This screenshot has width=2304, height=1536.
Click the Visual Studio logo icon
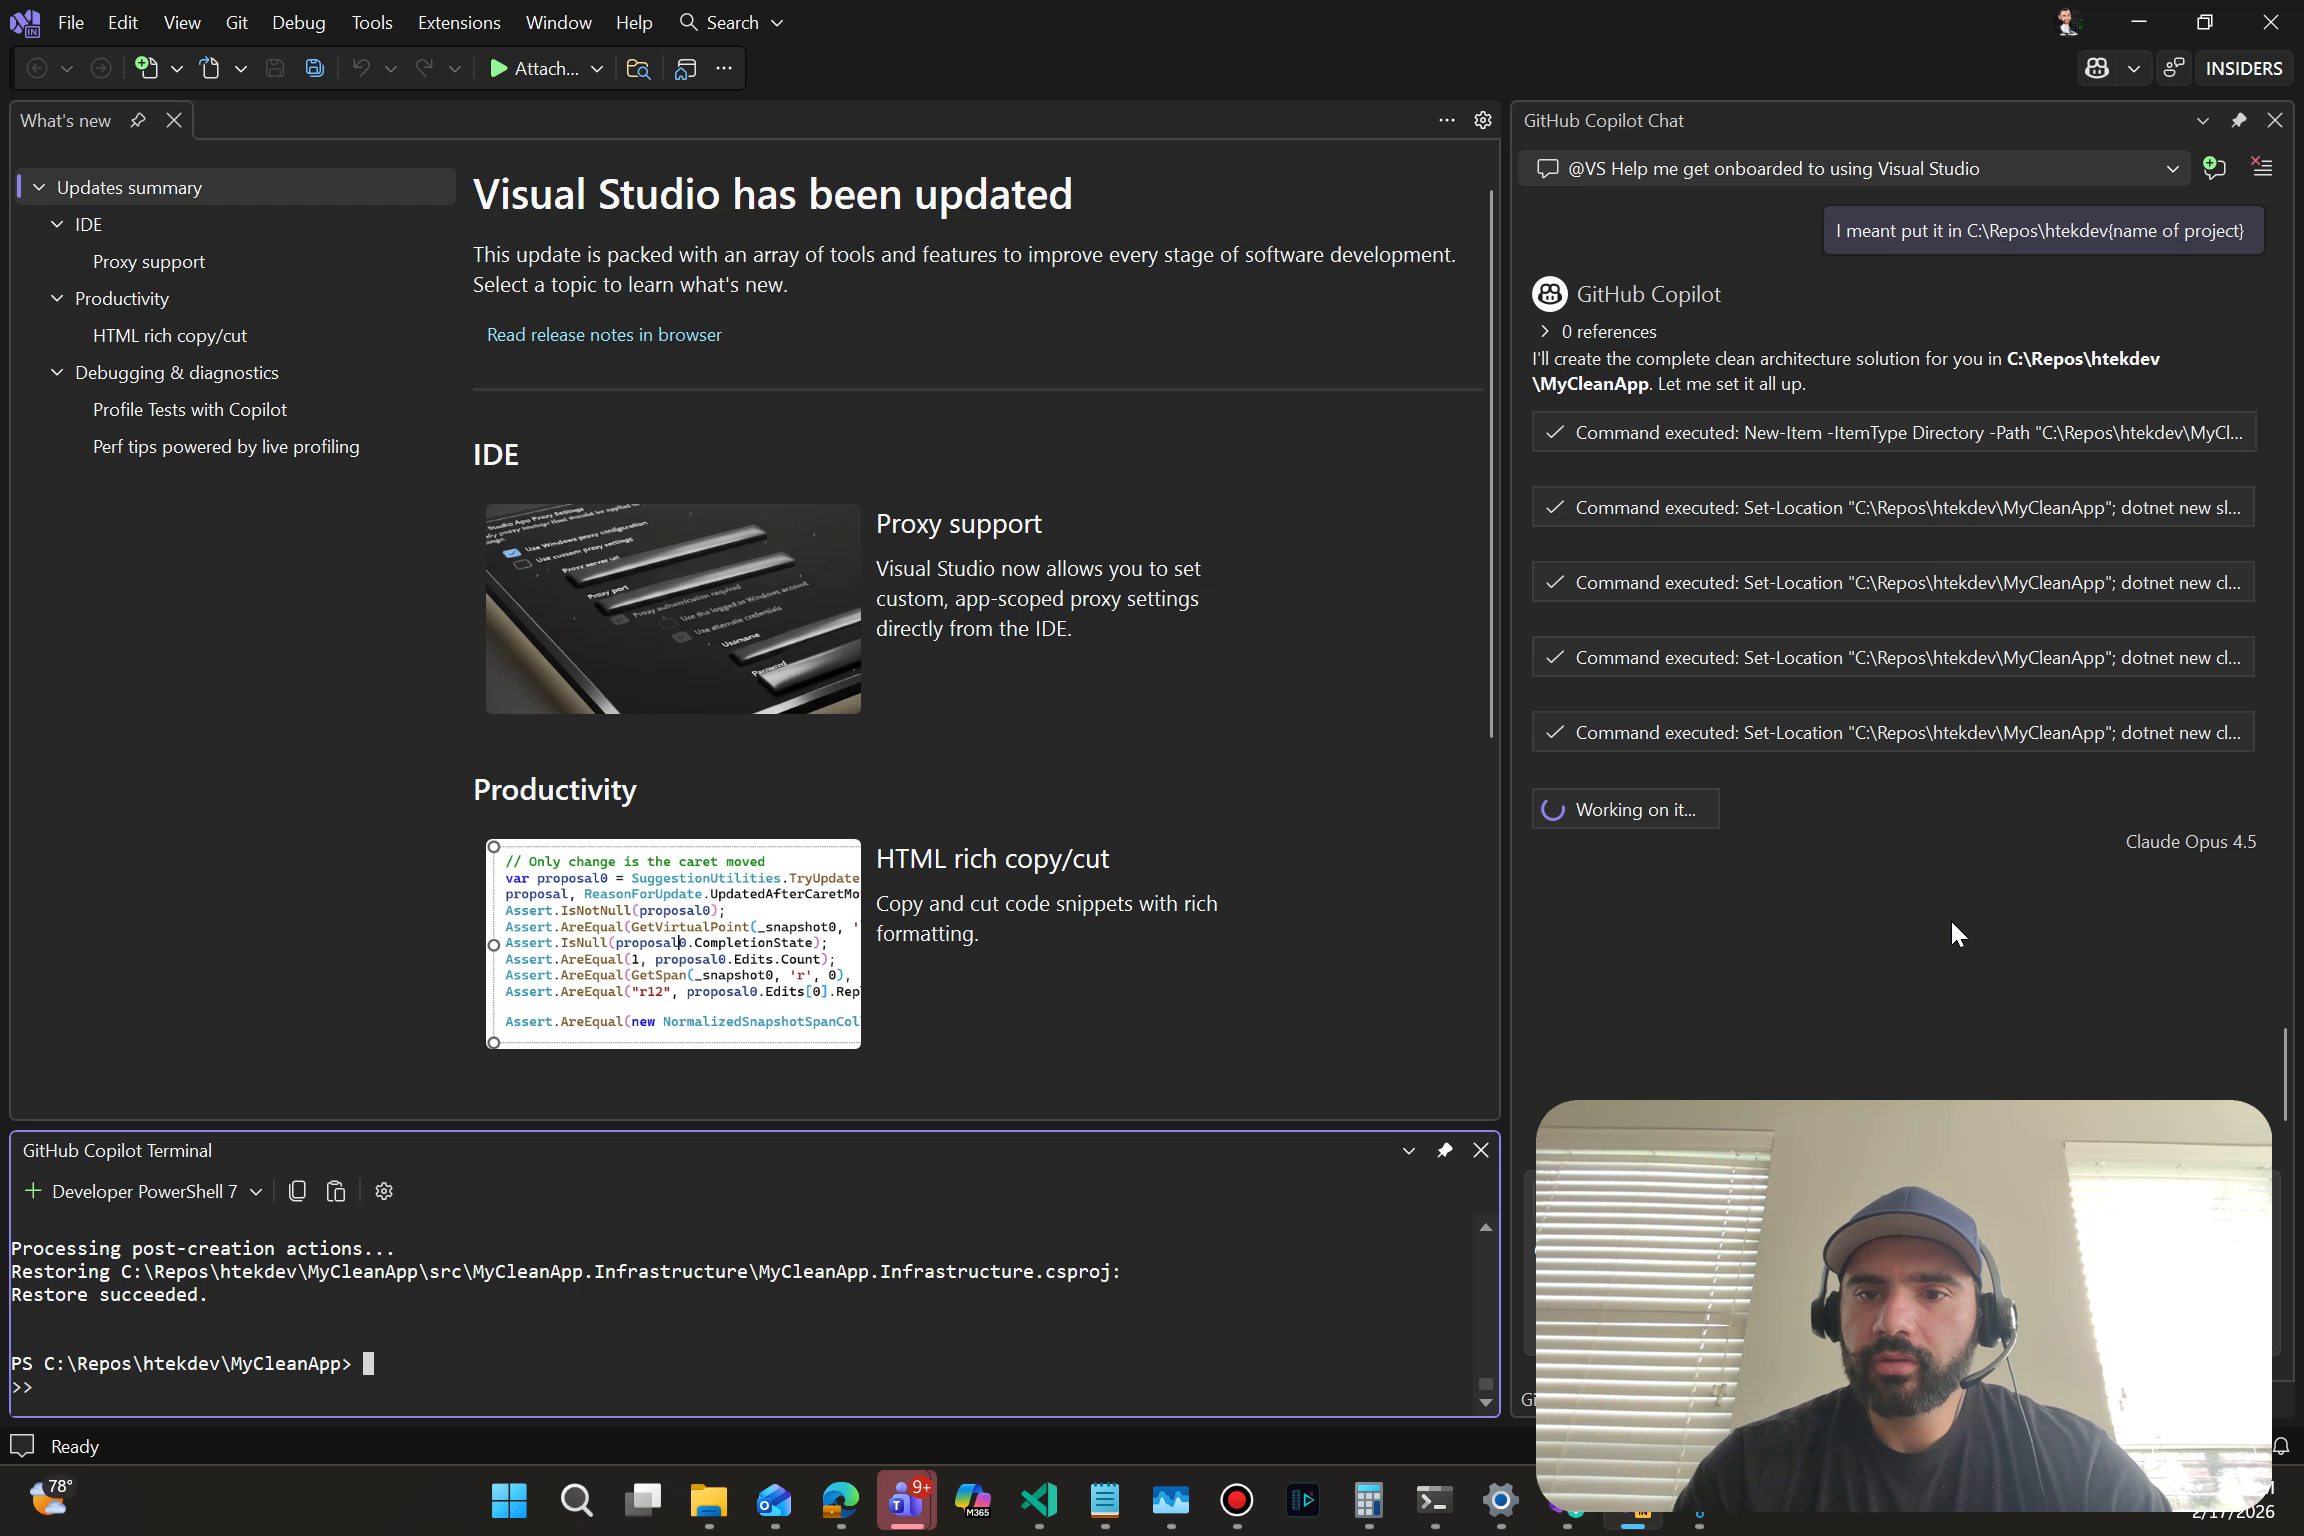pyautogui.click(x=25, y=22)
